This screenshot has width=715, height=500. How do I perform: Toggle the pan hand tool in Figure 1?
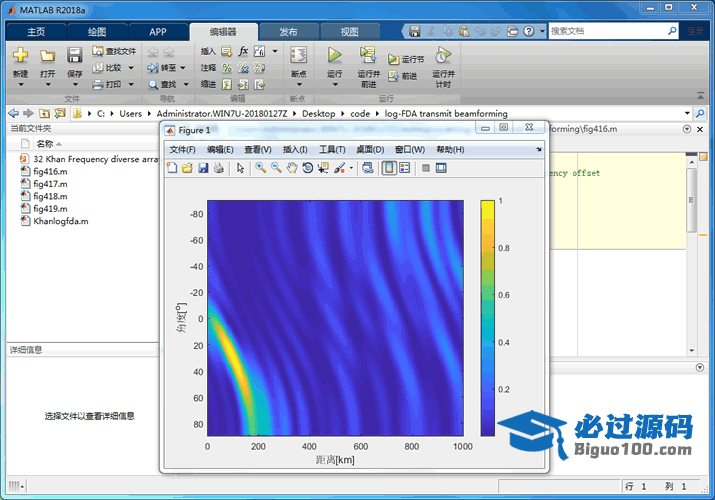(x=292, y=168)
